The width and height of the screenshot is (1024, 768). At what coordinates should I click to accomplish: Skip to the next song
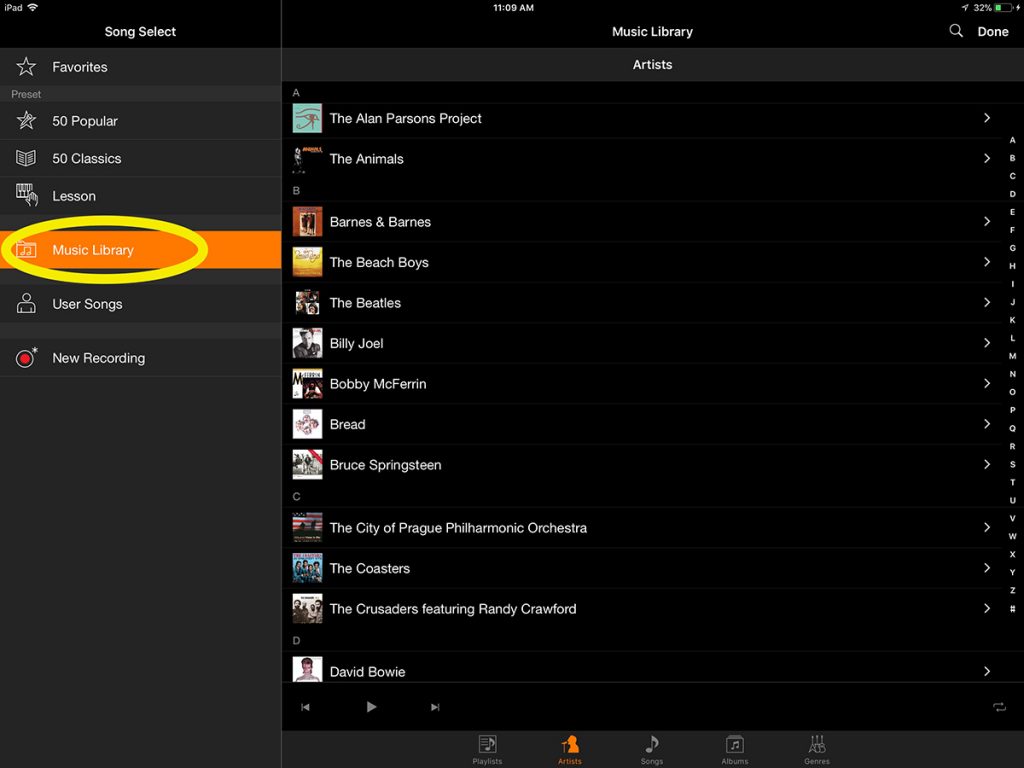pos(435,706)
